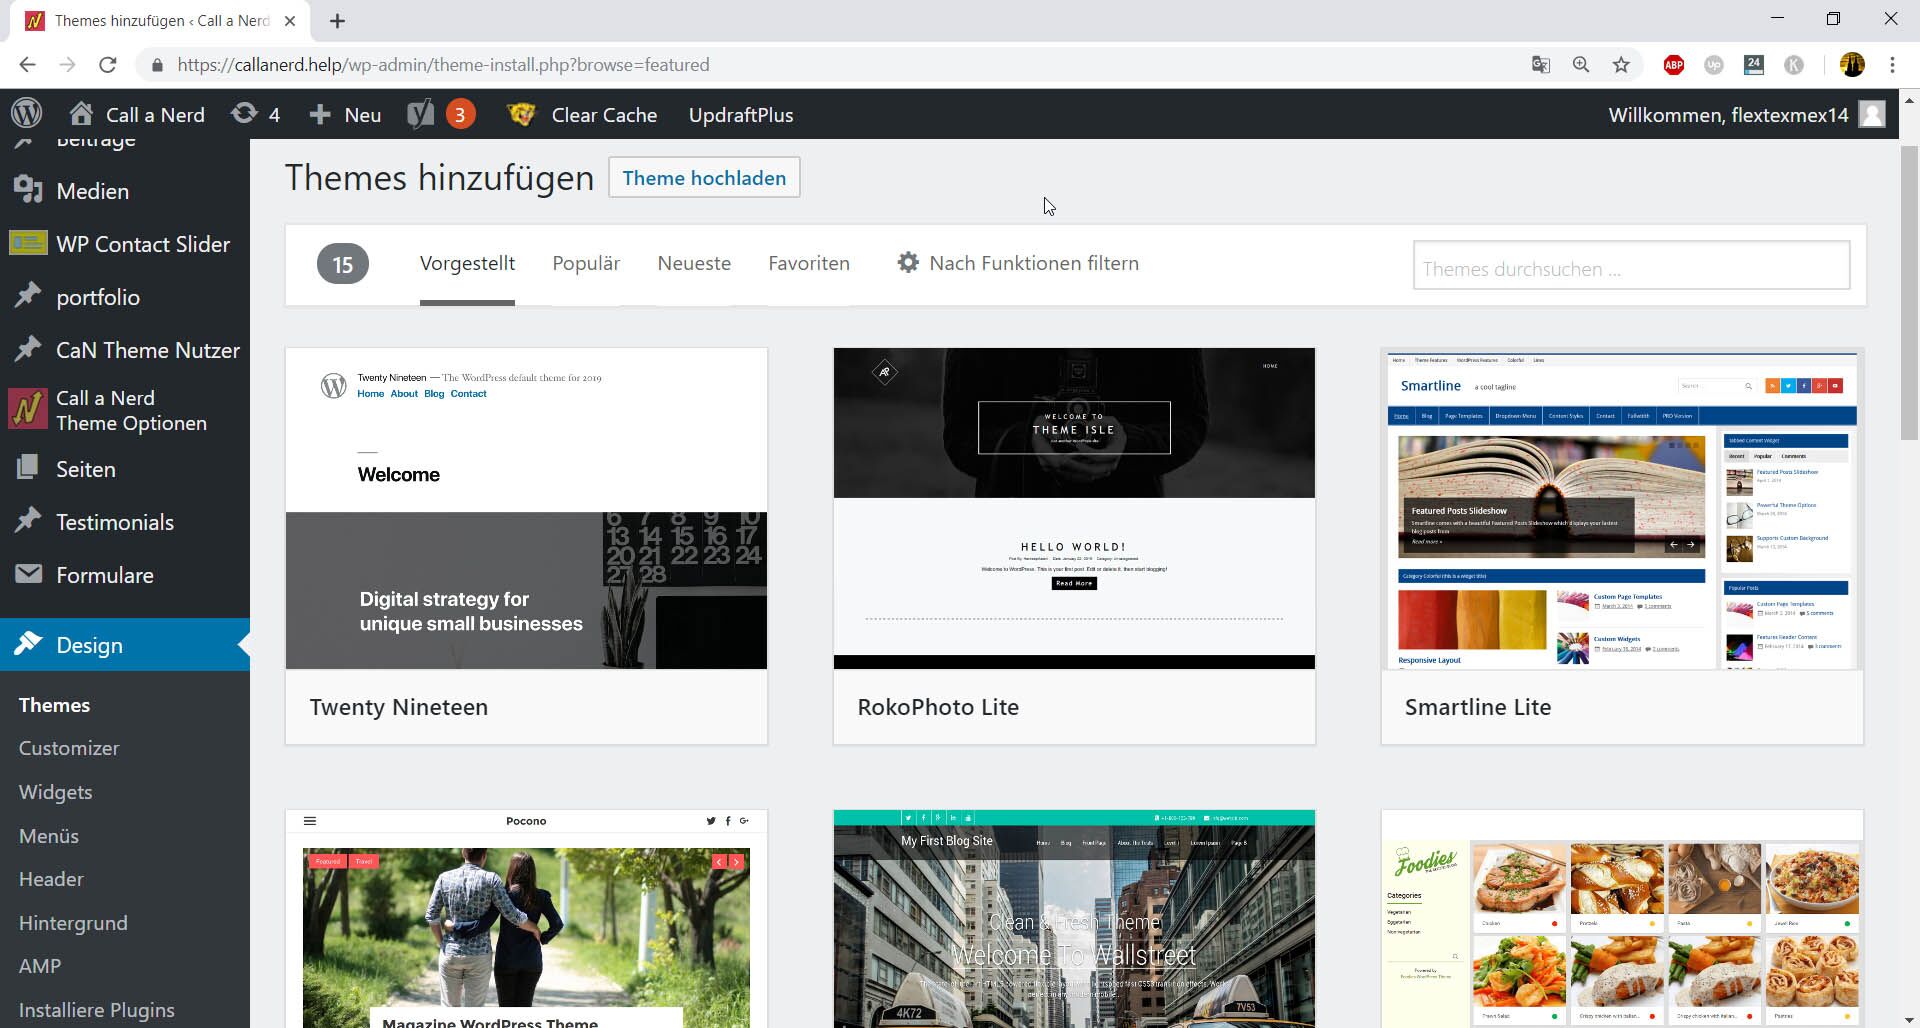The height and width of the screenshot is (1028, 1920).
Task: Bookmark this page with the star icon
Action: coord(1621,65)
